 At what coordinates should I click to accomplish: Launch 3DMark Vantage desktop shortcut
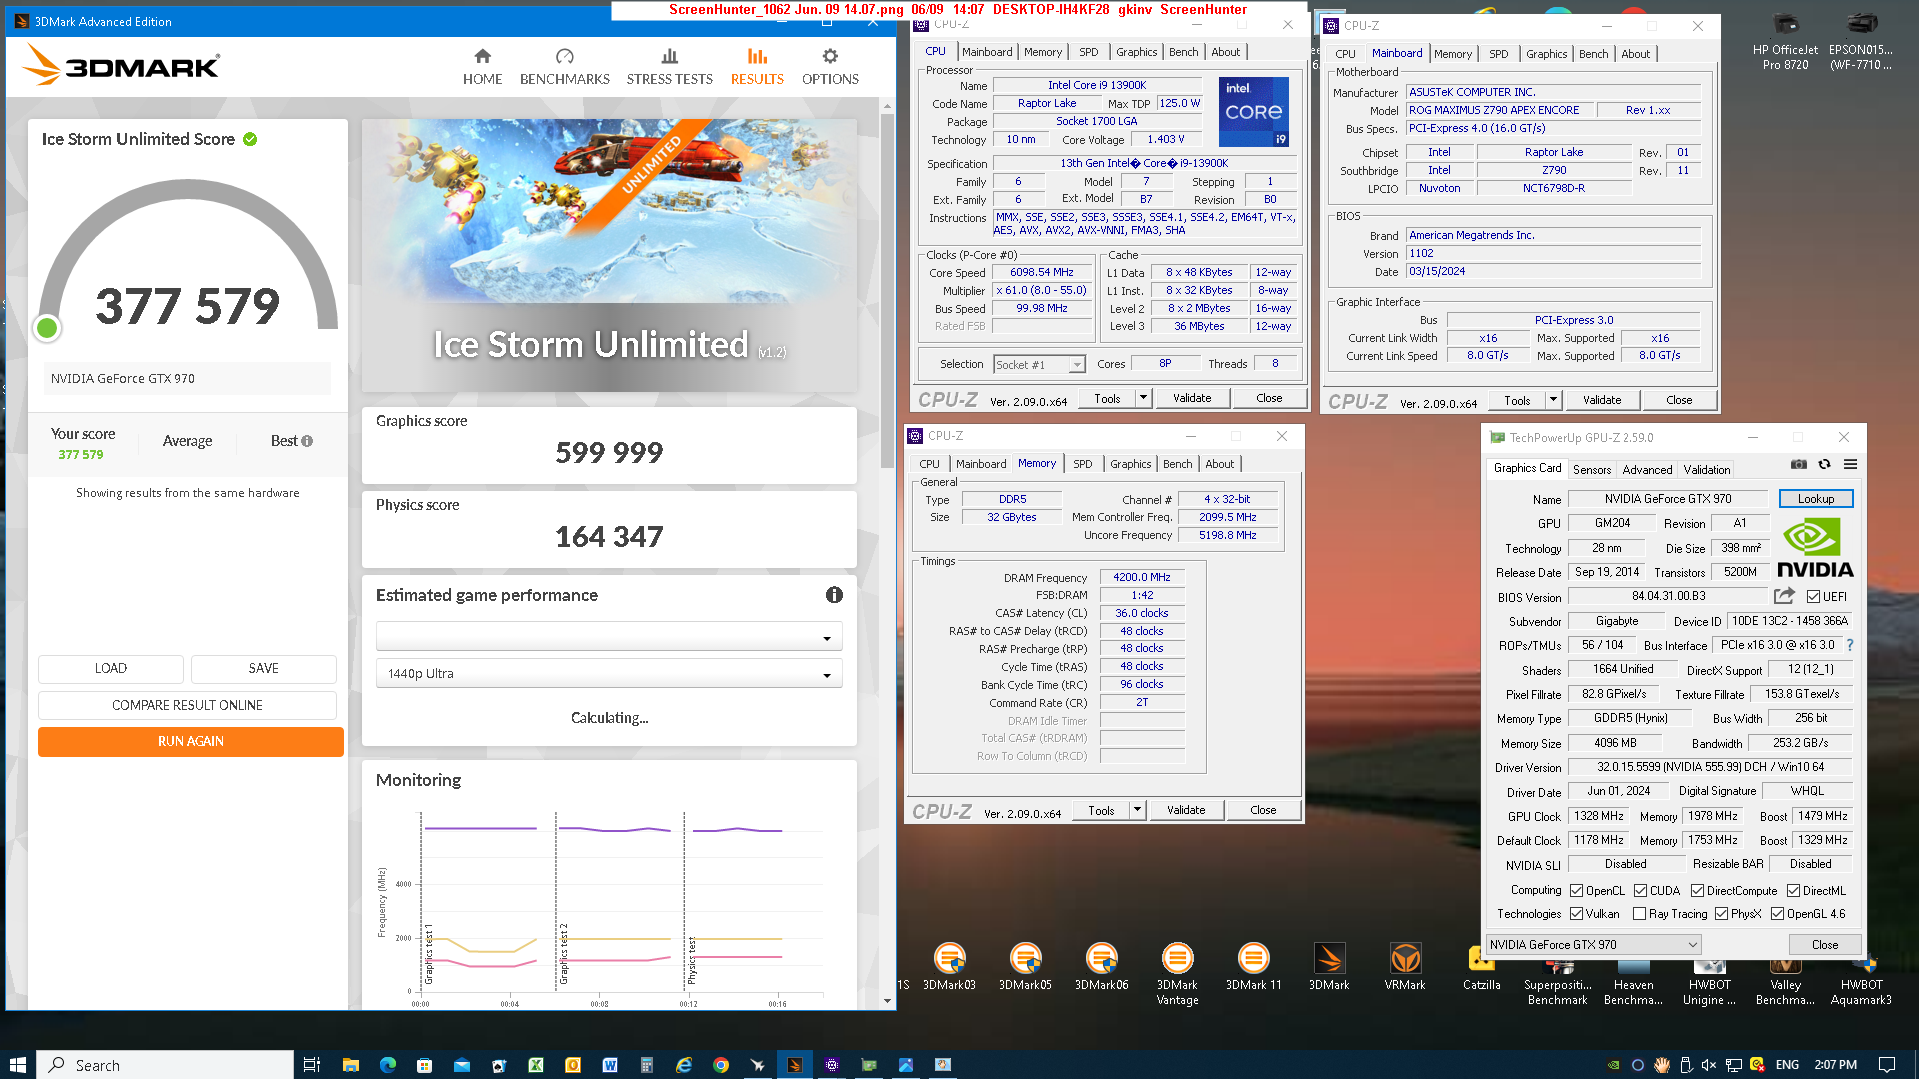tap(1177, 974)
